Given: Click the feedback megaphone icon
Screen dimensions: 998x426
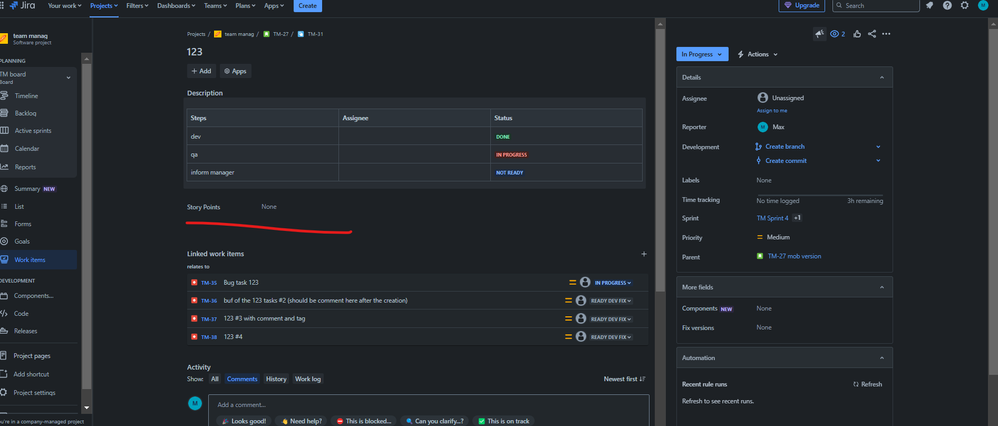Looking at the screenshot, I should (x=819, y=34).
